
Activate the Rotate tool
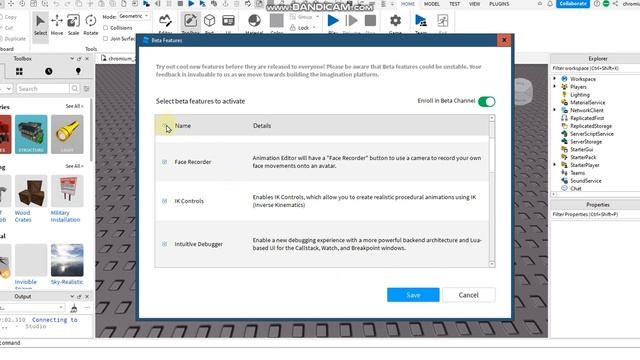[91, 24]
